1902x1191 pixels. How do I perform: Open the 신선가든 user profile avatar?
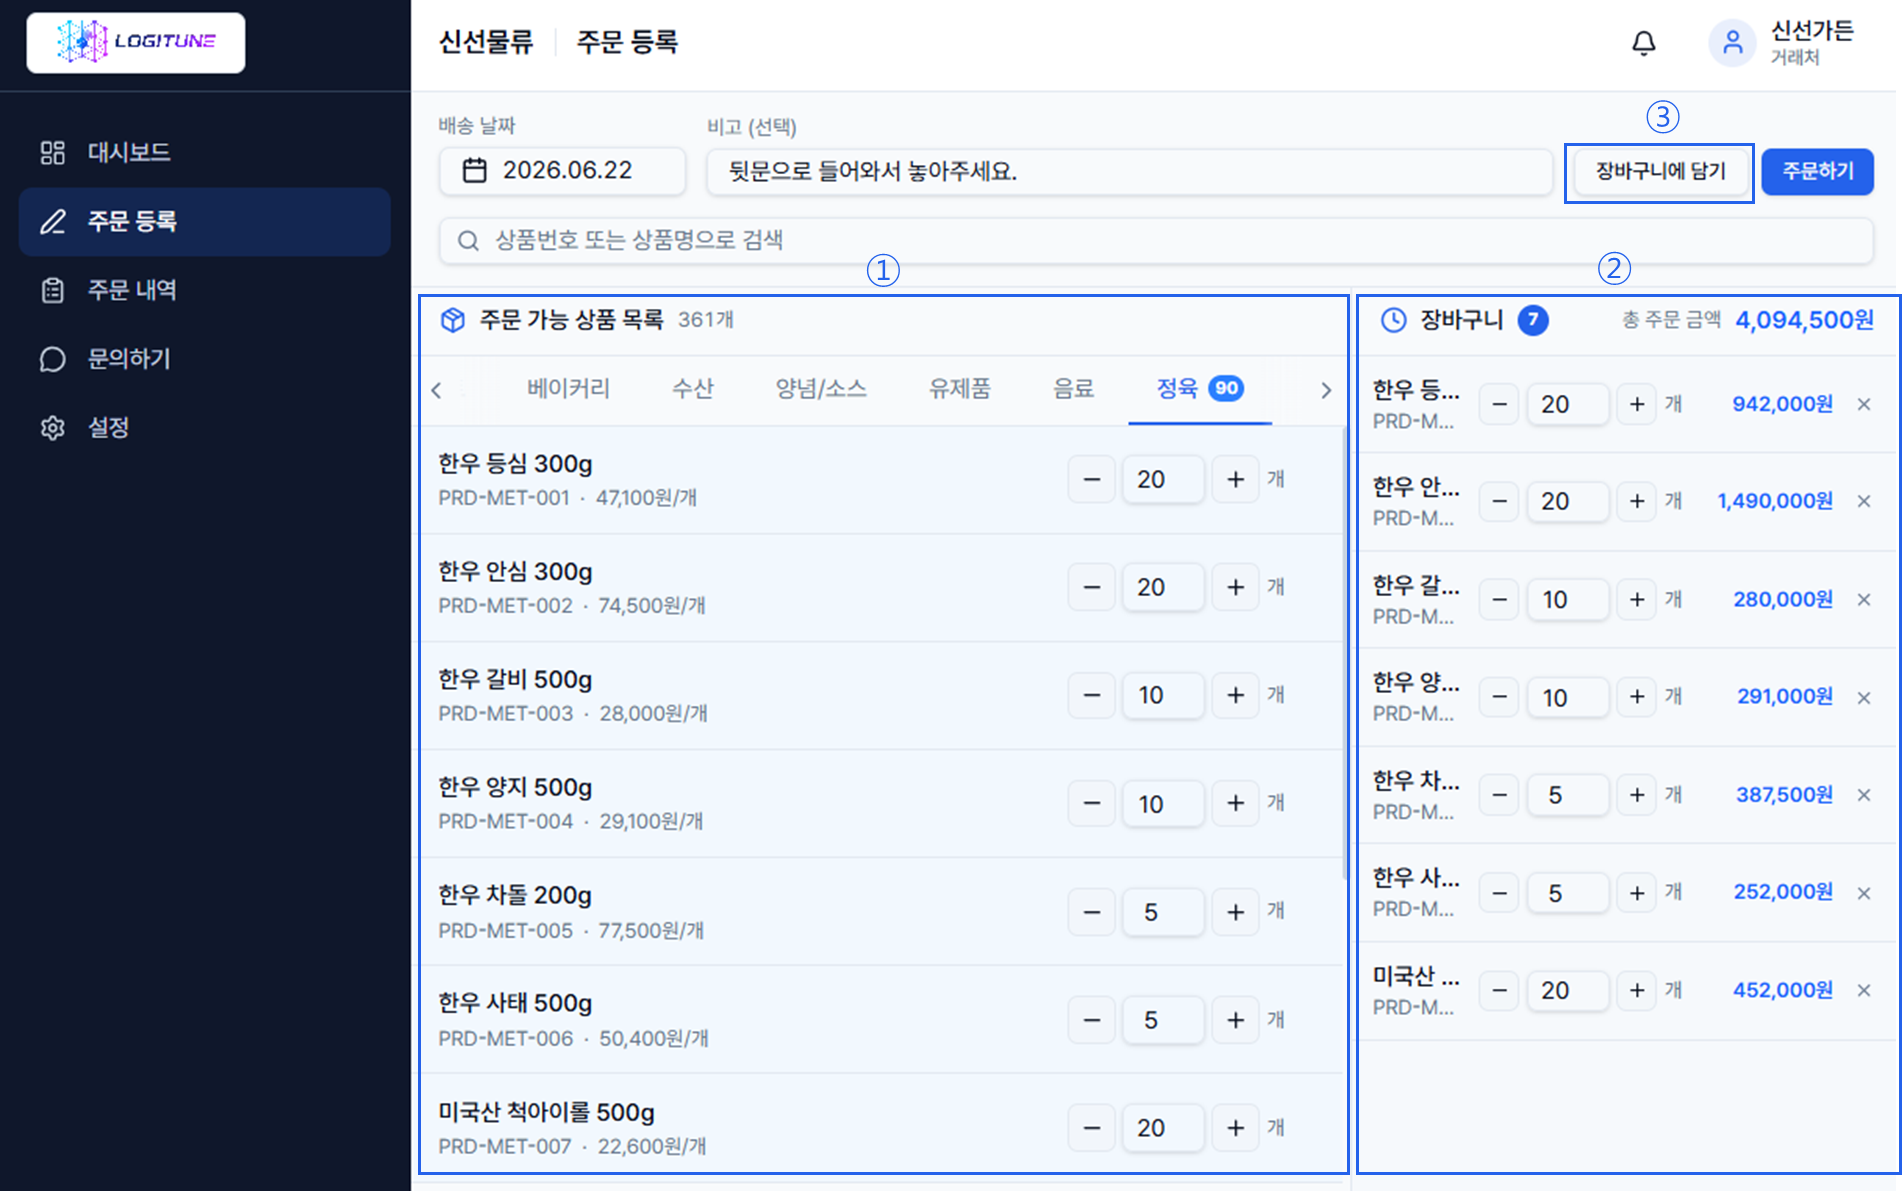coord(1732,43)
